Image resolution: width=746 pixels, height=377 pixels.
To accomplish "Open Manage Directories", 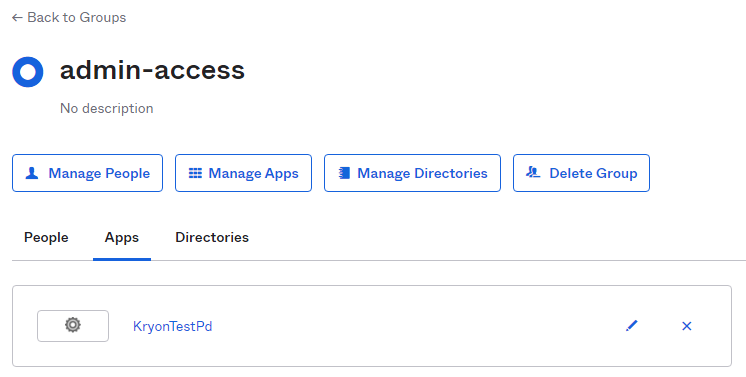I will [412, 173].
